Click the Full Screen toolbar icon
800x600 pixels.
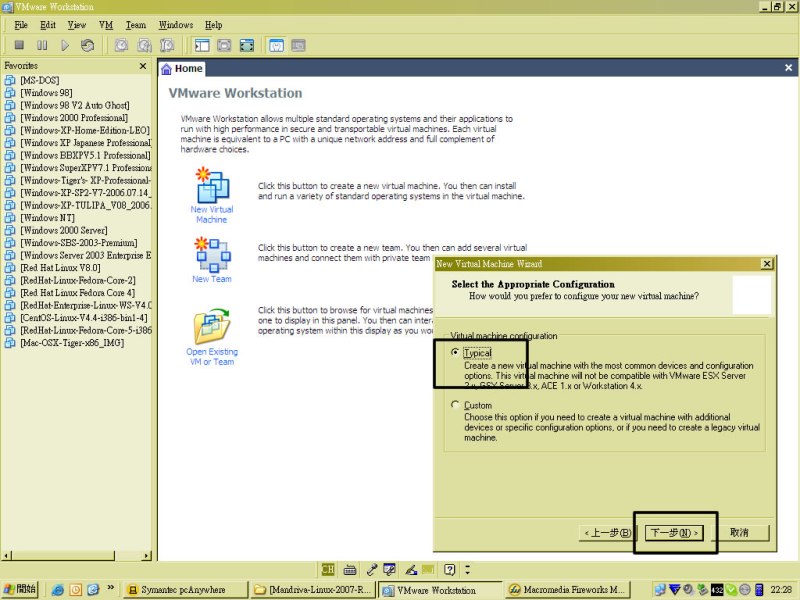pos(246,45)
